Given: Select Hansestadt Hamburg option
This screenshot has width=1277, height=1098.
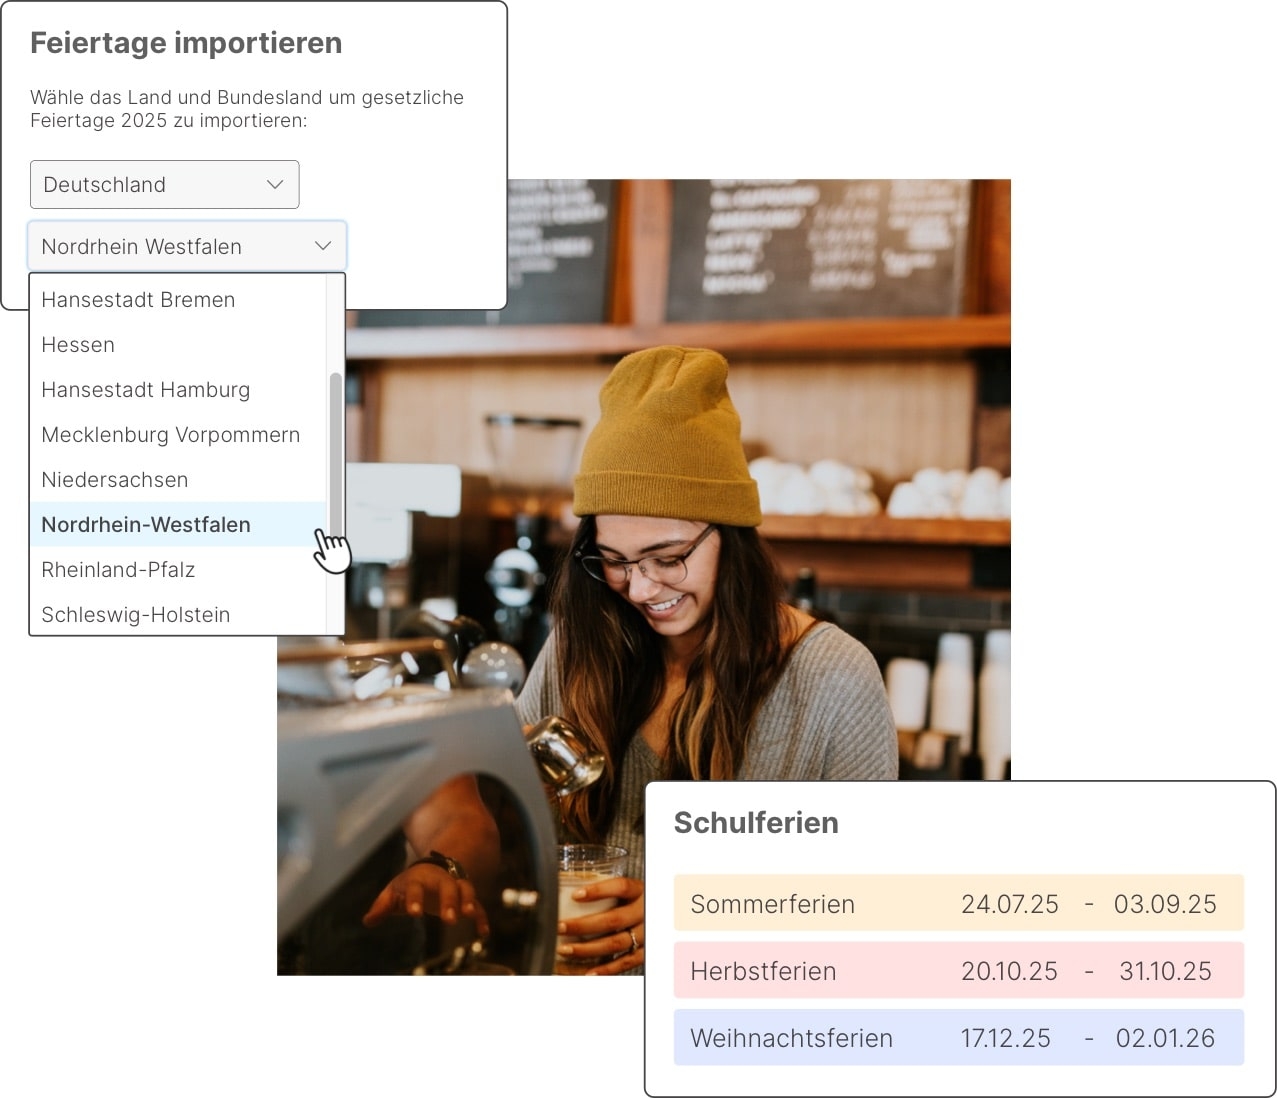Looking at the screenshot, I should (145, 390).
